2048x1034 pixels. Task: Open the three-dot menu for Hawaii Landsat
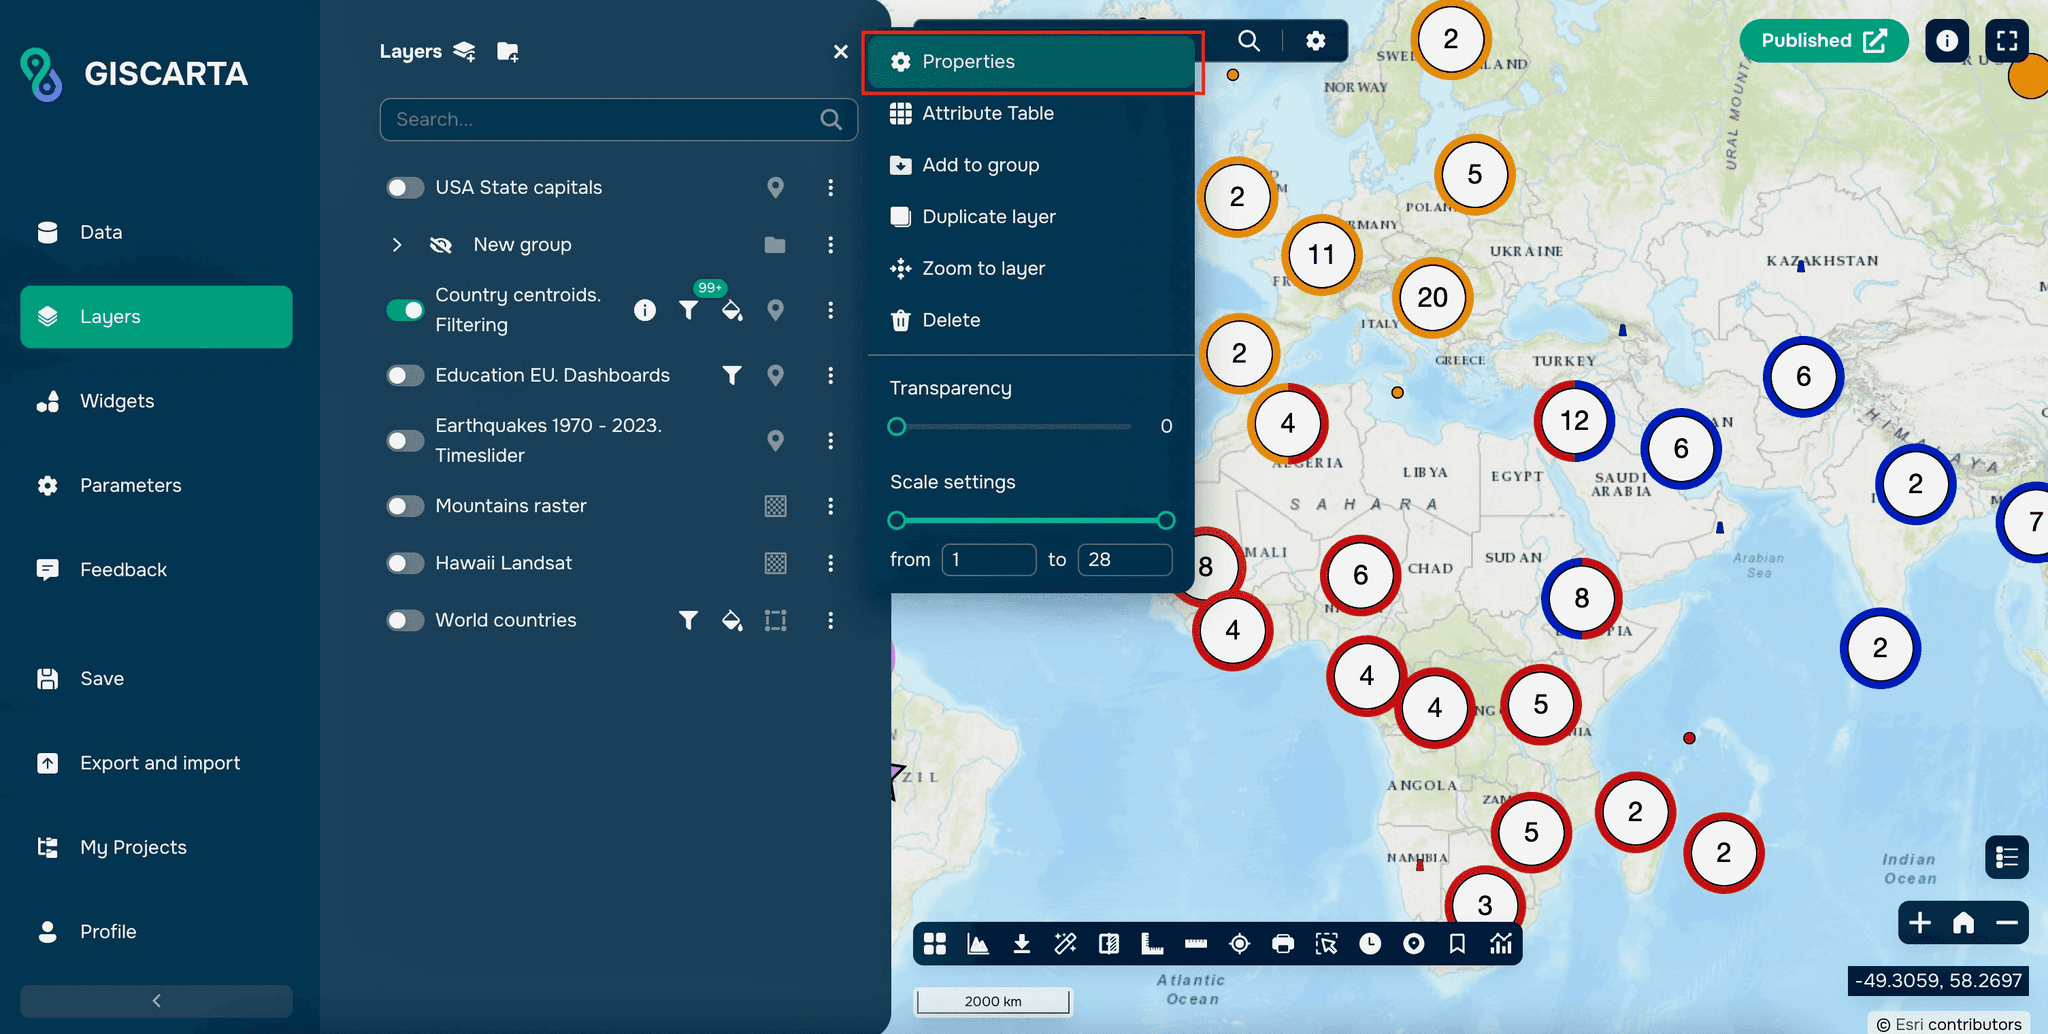click(831, 563)
